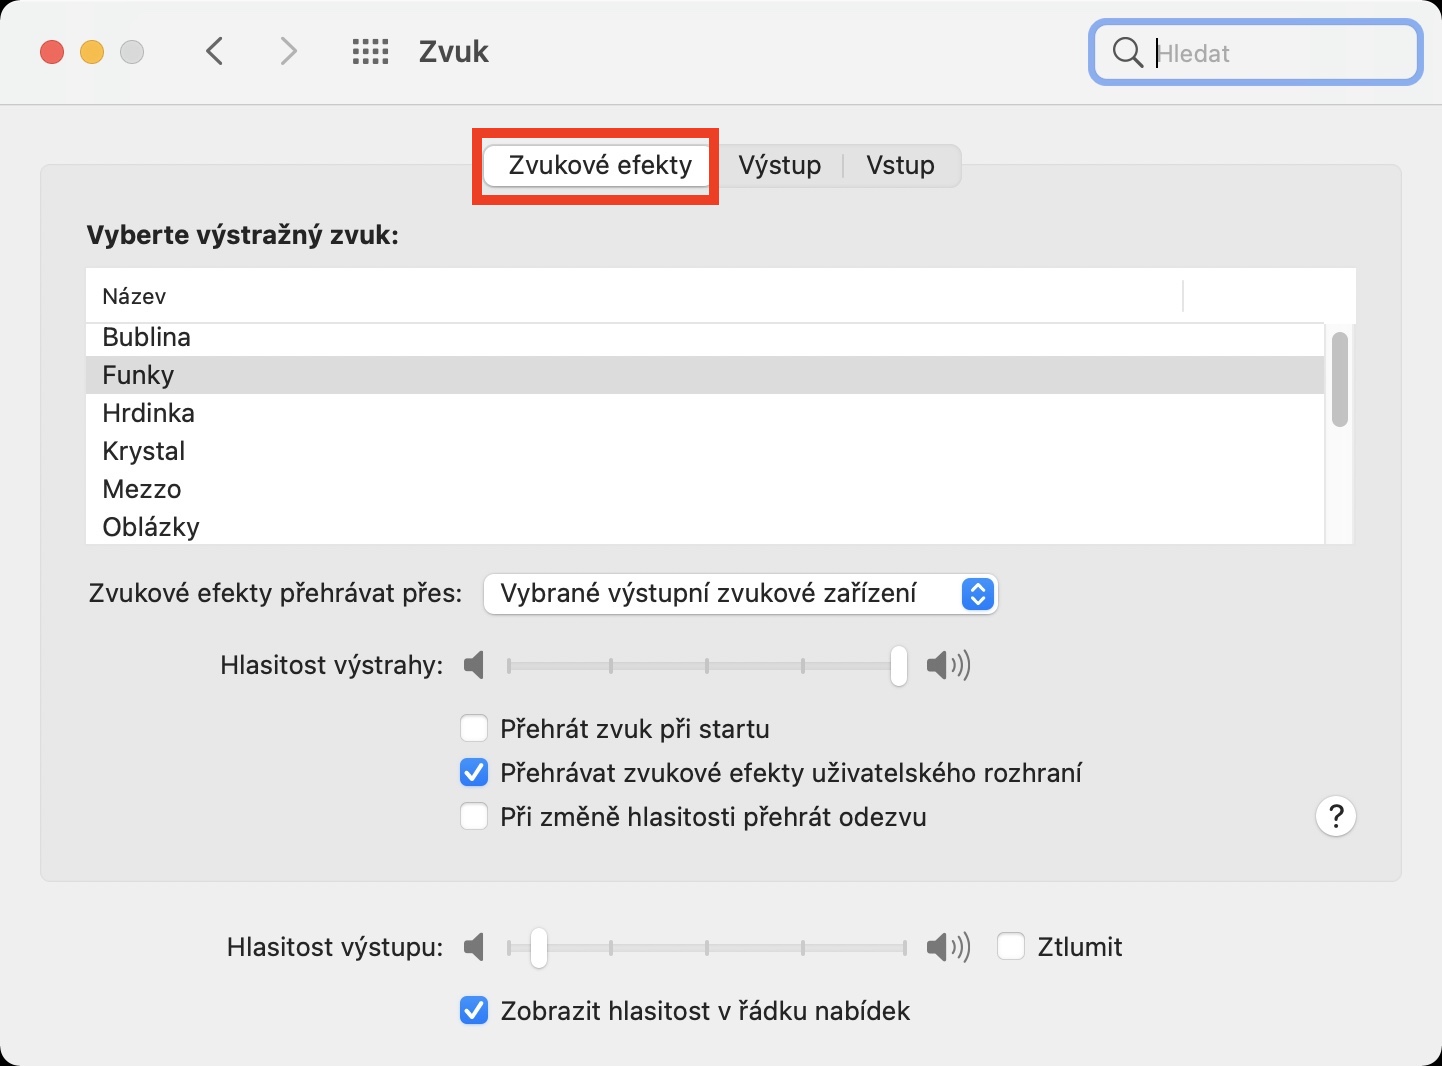Click the forward arrow in toolbar
This screenshot has height=1066, width=1442.
click(289, 52)
